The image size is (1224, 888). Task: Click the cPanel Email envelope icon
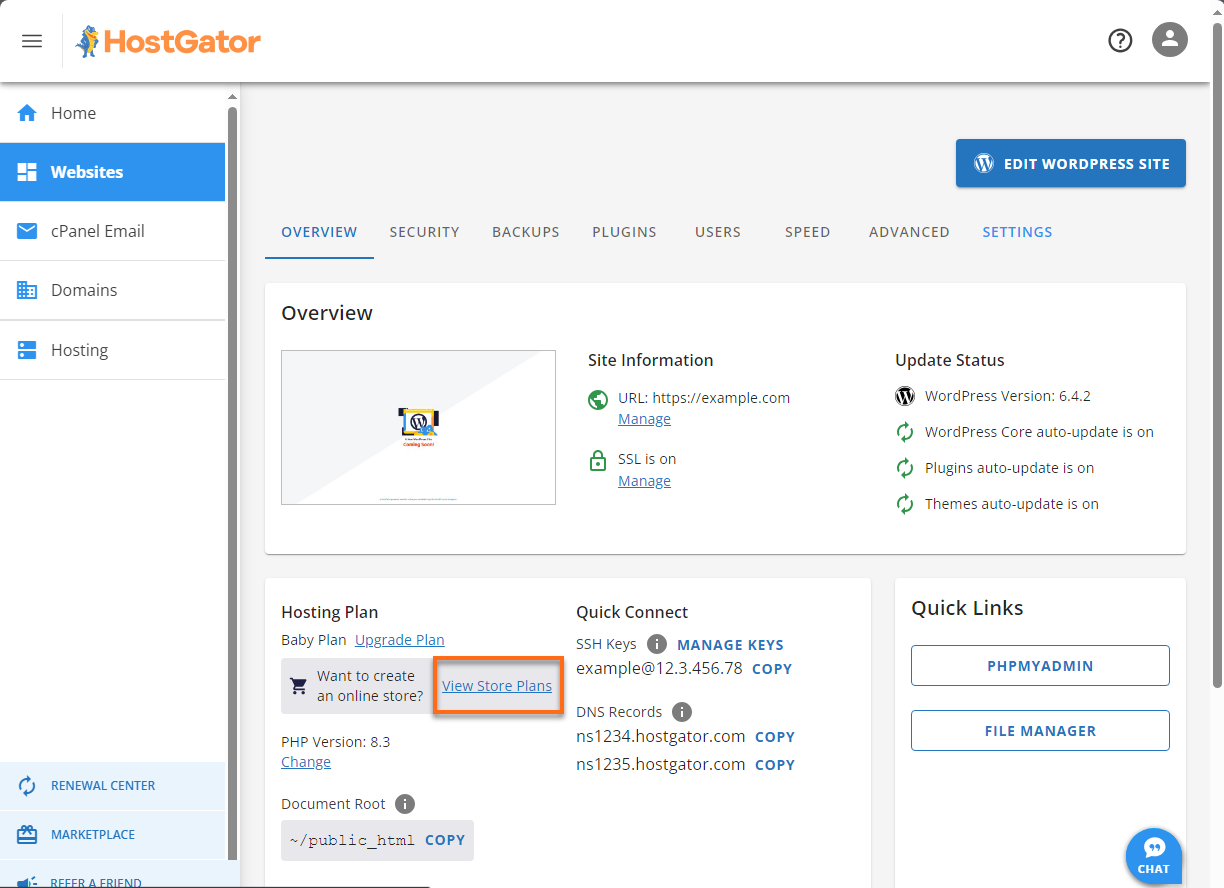tap(27, 231)
